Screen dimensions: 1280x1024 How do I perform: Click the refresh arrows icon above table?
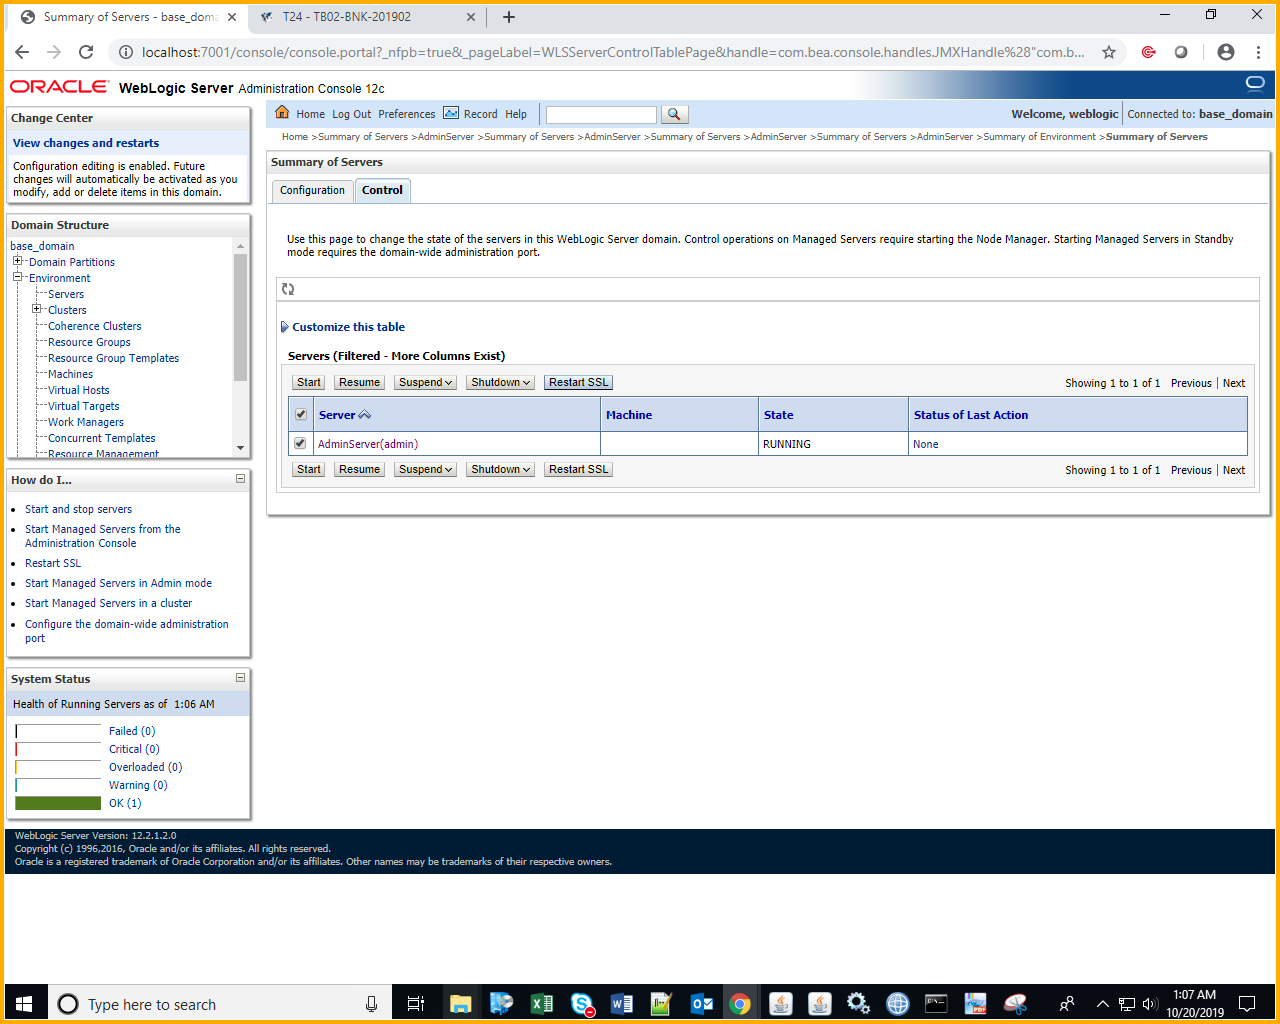(x=288, y=289)
